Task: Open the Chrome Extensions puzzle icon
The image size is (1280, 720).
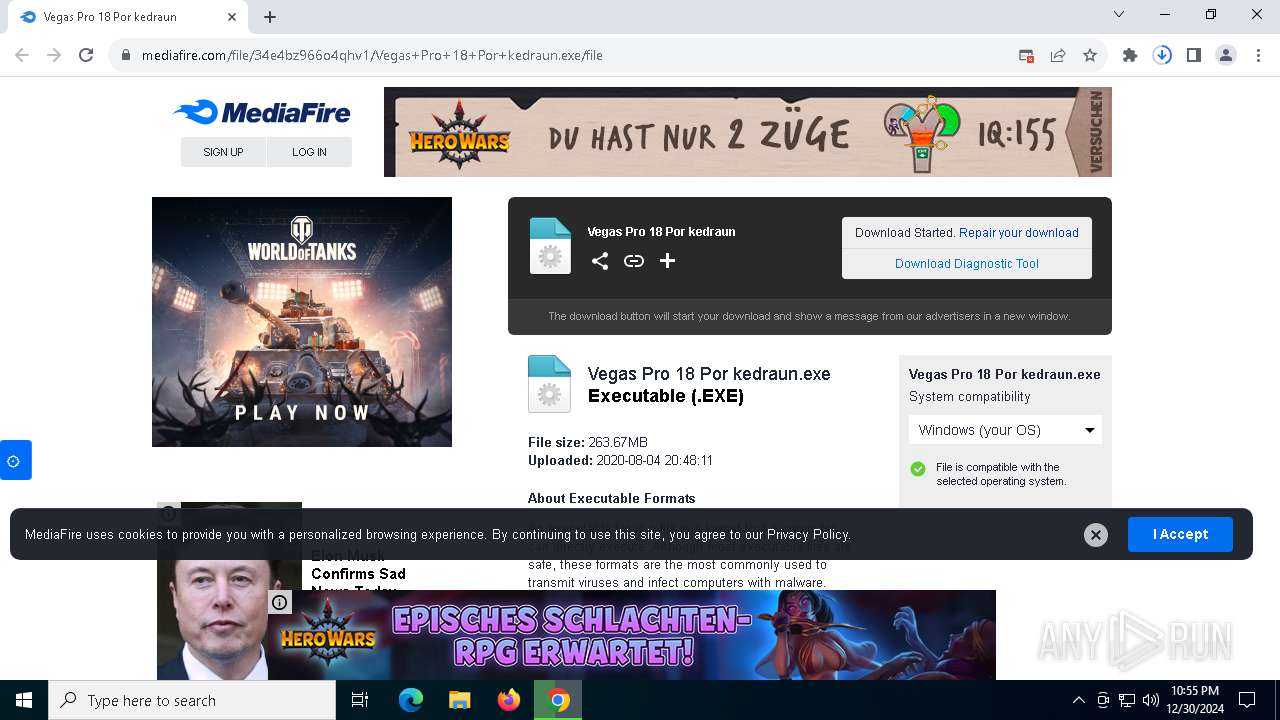Action: [x=1130, y=55]
